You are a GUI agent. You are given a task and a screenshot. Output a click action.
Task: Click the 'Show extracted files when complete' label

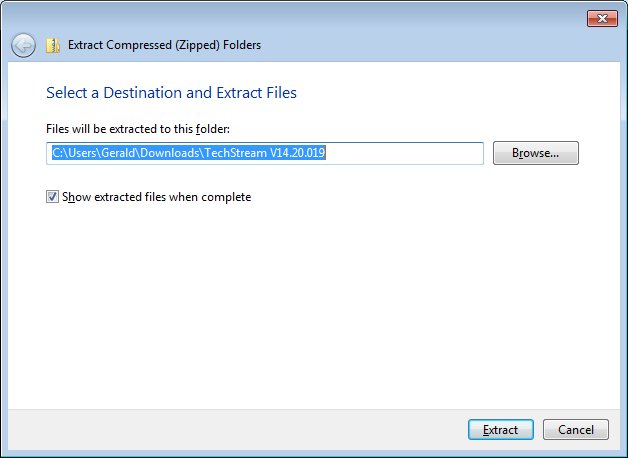[x=157, y=197]
